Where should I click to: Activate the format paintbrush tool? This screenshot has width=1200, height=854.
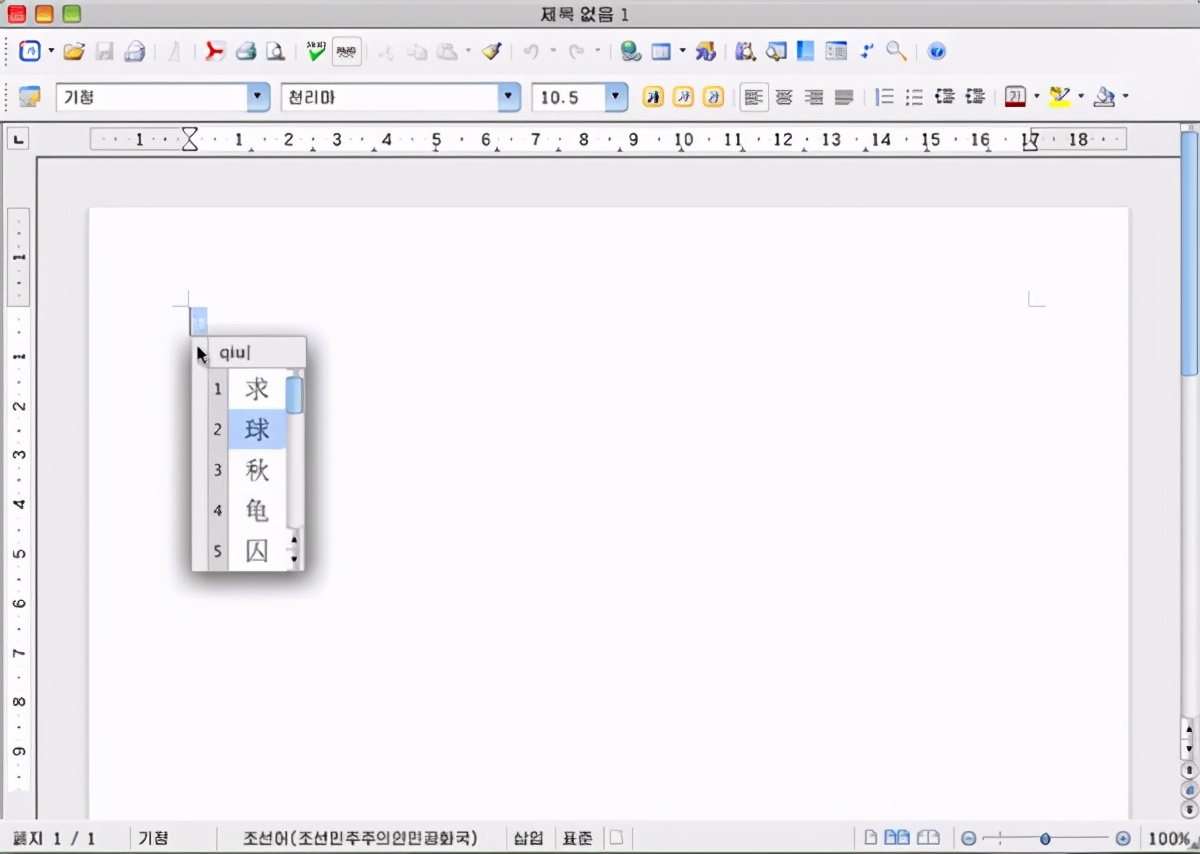point(490,51)
